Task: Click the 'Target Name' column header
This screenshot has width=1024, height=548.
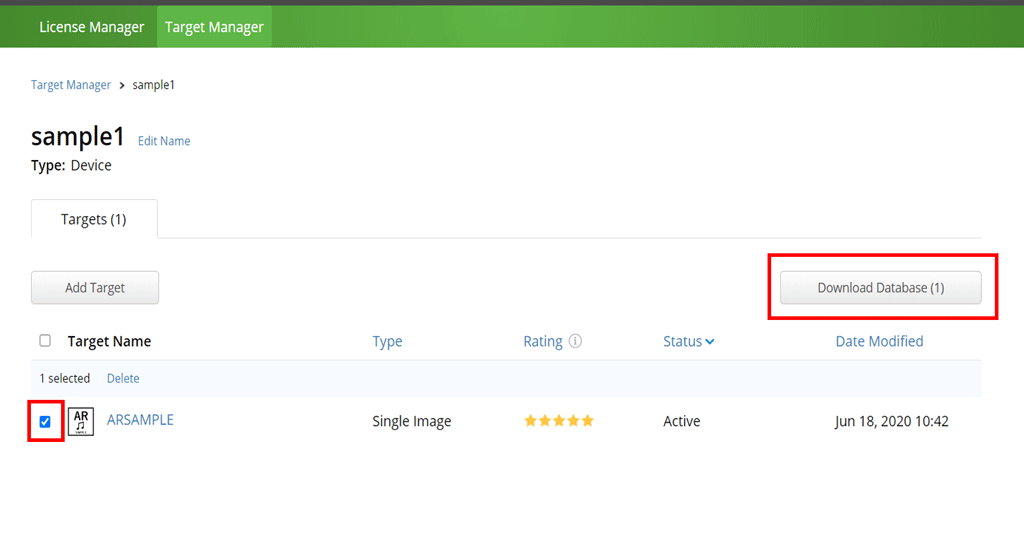Action: [109, 342]
